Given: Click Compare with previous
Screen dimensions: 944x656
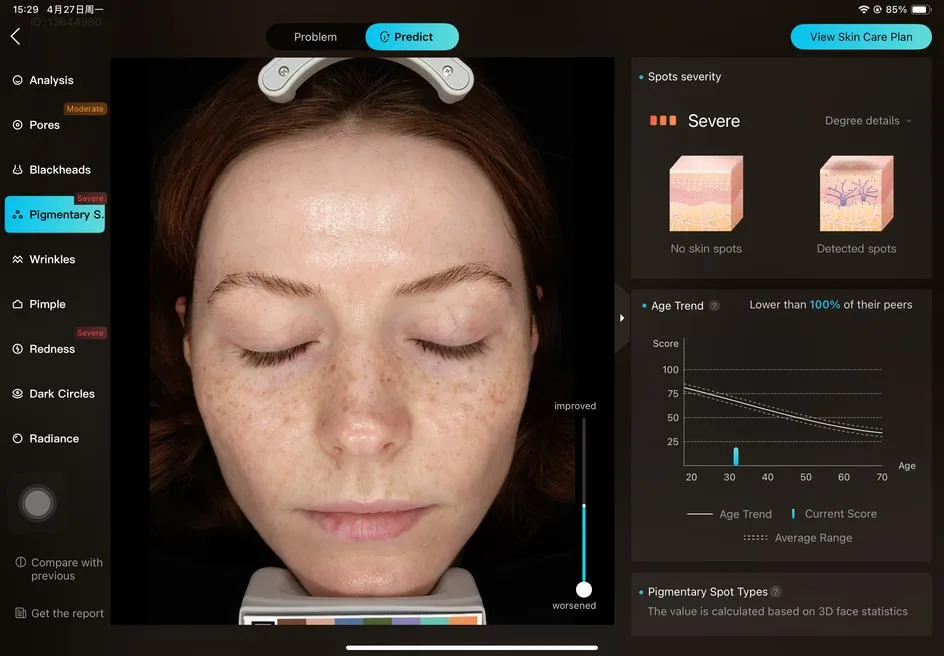Looking at the screenshot, I should pyautogui.click(x=59, y=569).
